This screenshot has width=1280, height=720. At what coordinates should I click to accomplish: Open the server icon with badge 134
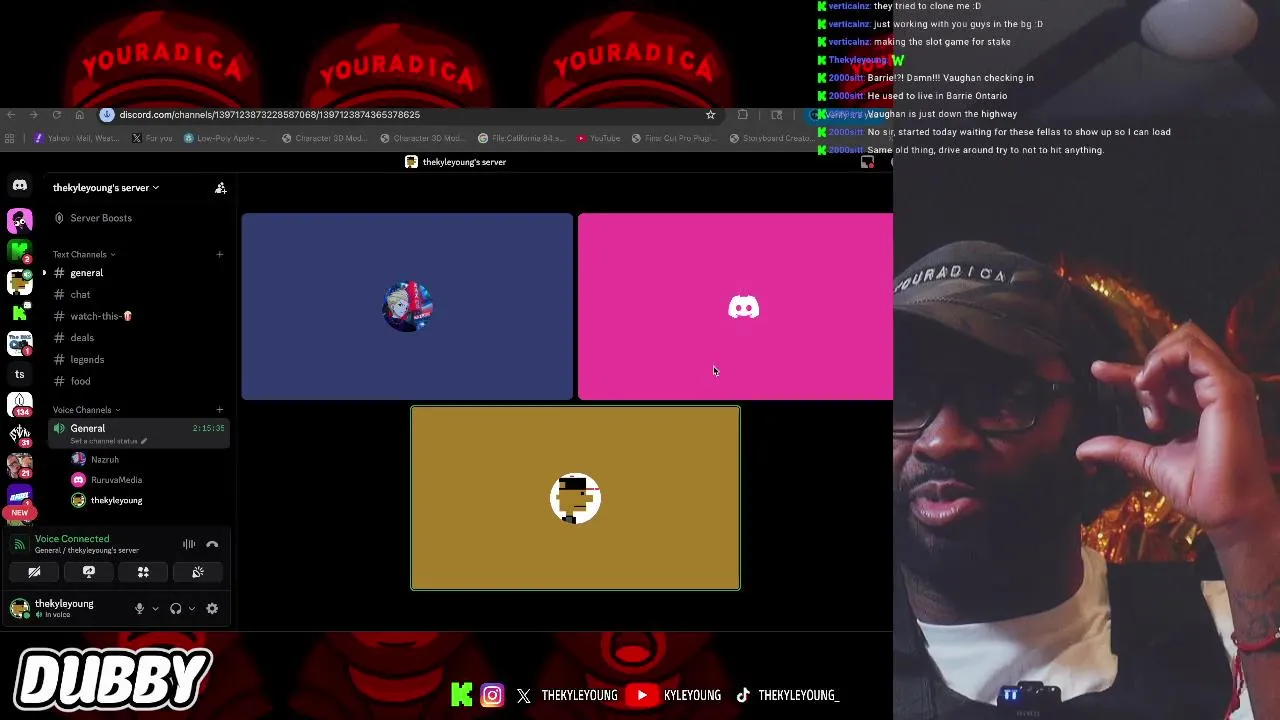coord(20,404)
